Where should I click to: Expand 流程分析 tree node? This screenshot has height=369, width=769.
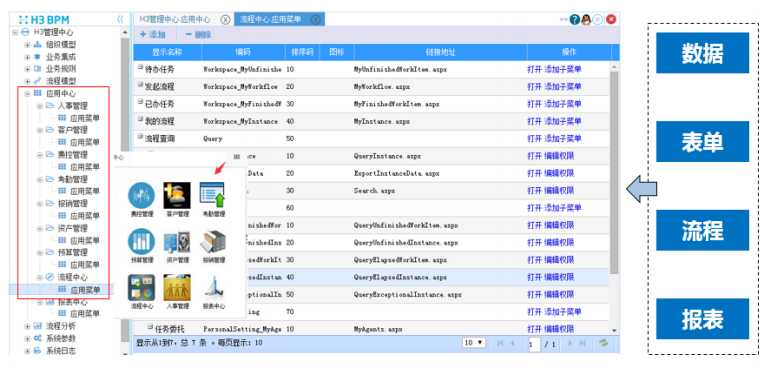(x=28, y=326)
